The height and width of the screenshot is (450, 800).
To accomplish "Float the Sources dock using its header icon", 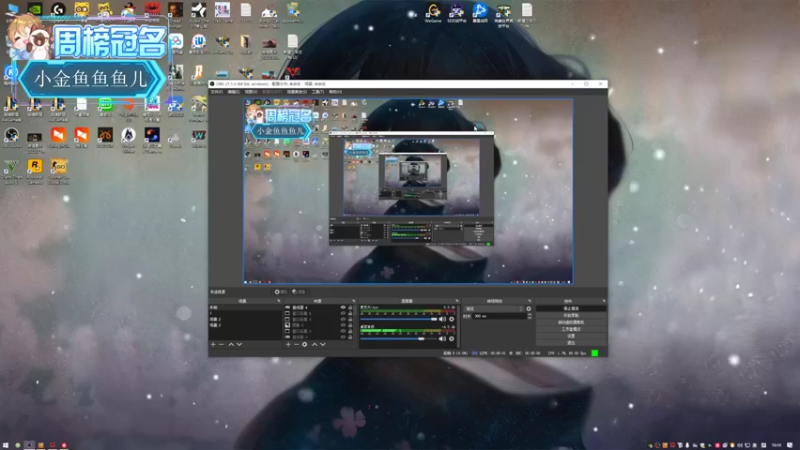I will [354, 301].
